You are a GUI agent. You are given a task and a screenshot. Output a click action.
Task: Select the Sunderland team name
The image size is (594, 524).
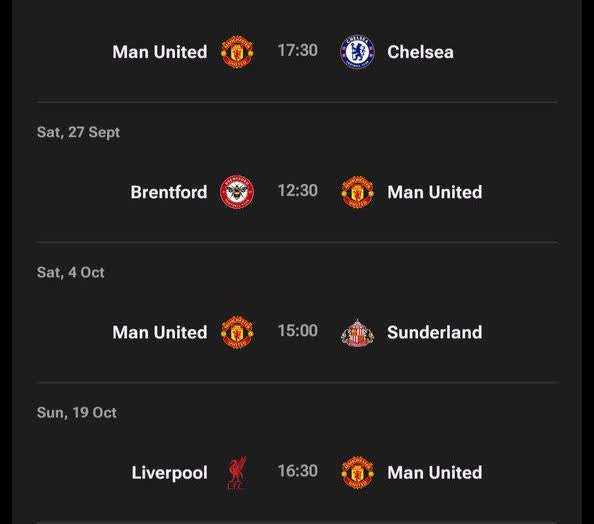coord(435,332)
